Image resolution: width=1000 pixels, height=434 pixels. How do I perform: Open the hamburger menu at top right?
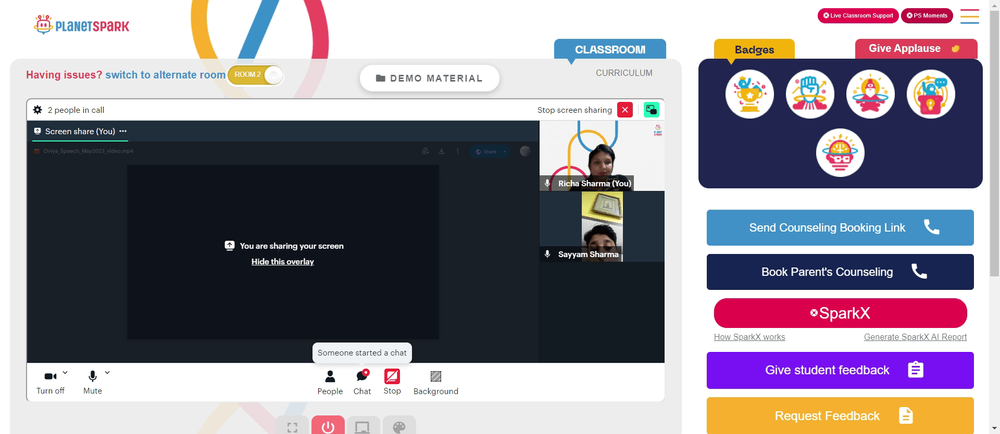pyautogui.click(x=969, y=16)
